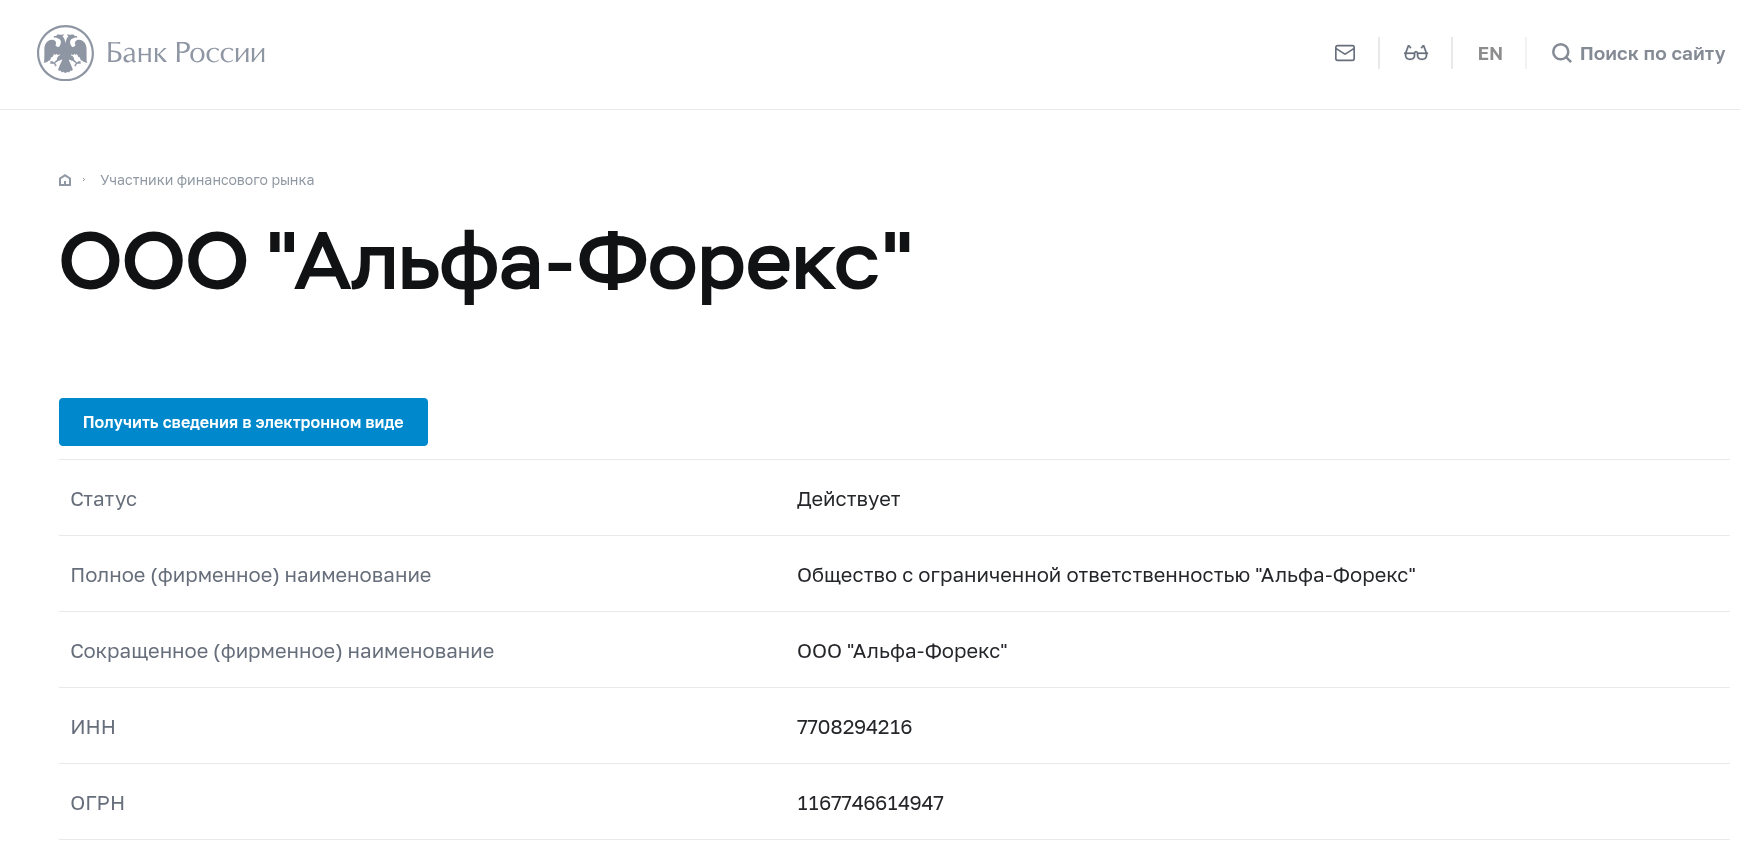Click the magnifier search icon
The image size is (1740, 843).
[x=1561, y=53]
